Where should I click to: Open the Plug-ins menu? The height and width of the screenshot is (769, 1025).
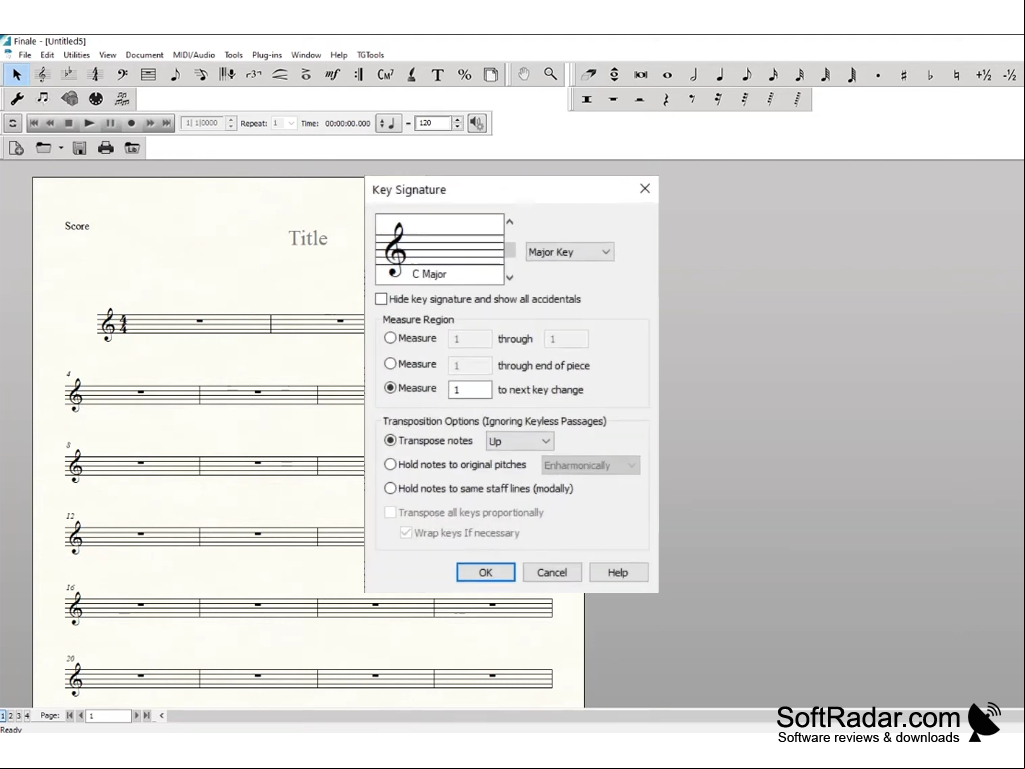[x=267, y=55]
